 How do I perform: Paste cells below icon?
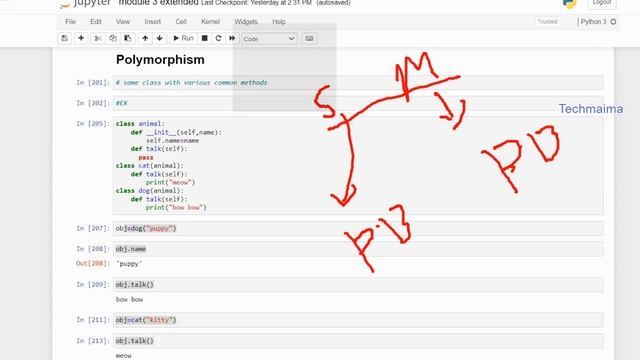[x=128, y=38]
